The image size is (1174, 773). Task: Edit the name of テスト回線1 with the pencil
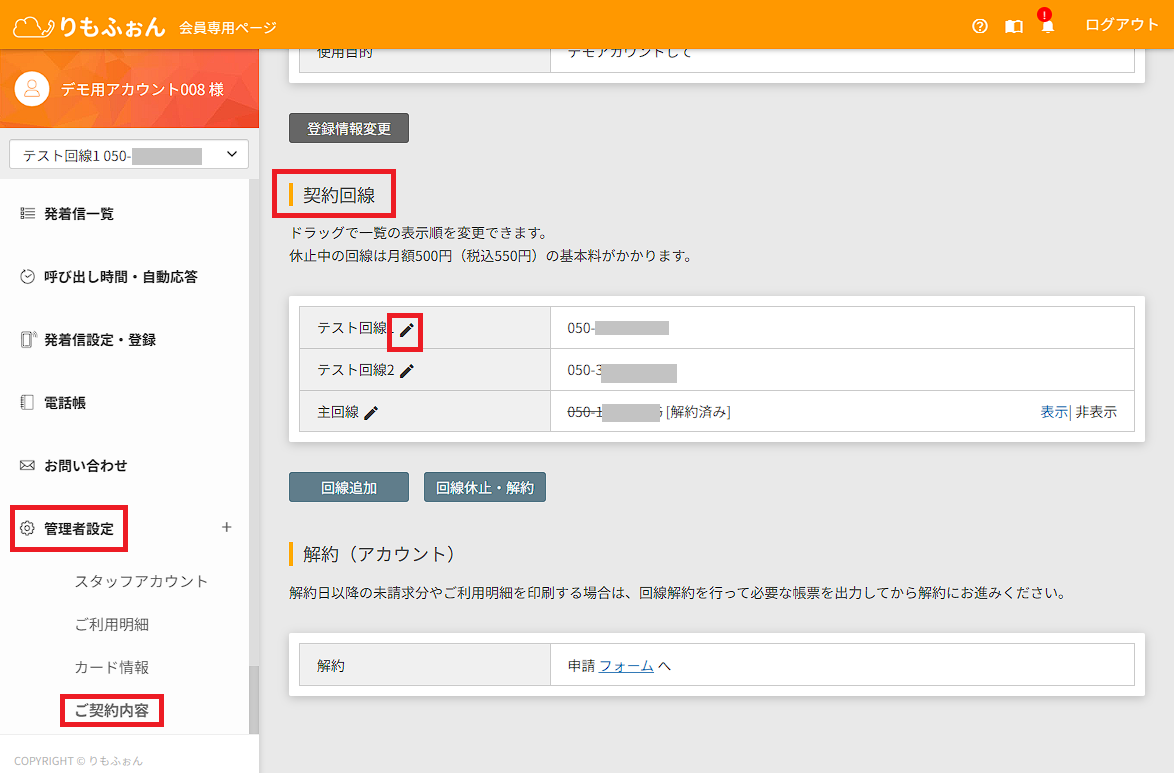click(x=407, y=330)
